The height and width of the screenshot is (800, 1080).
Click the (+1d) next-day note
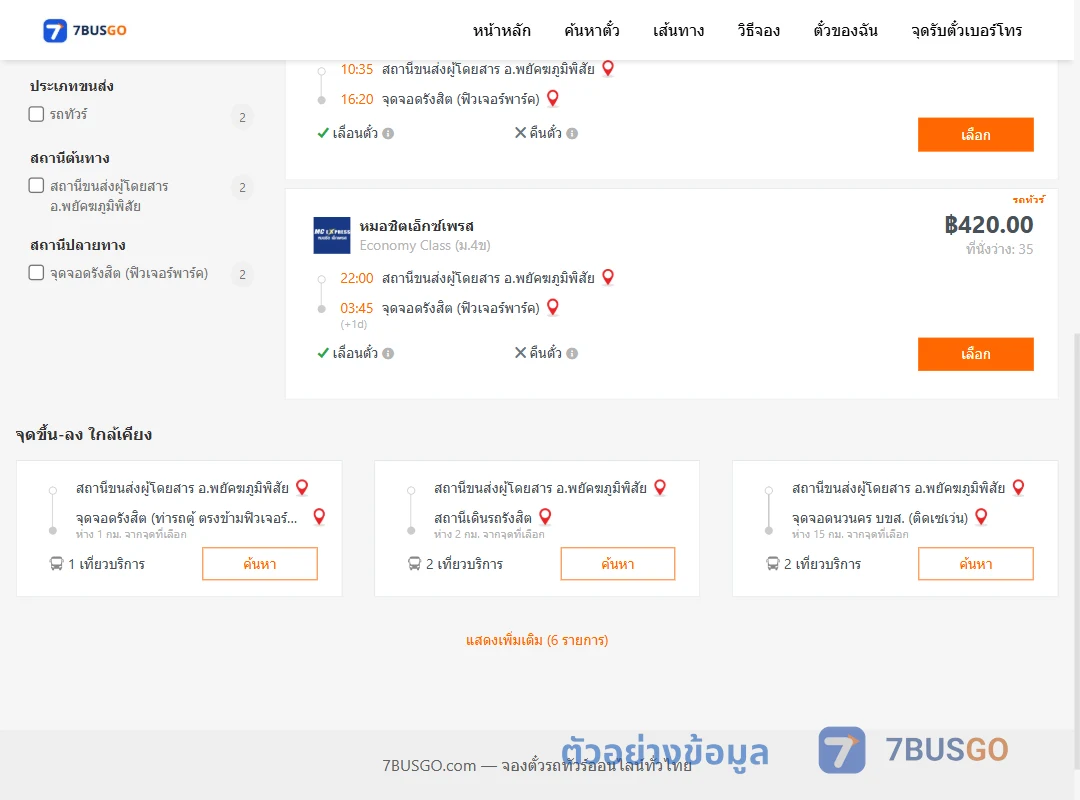click(x=353, y=324)
